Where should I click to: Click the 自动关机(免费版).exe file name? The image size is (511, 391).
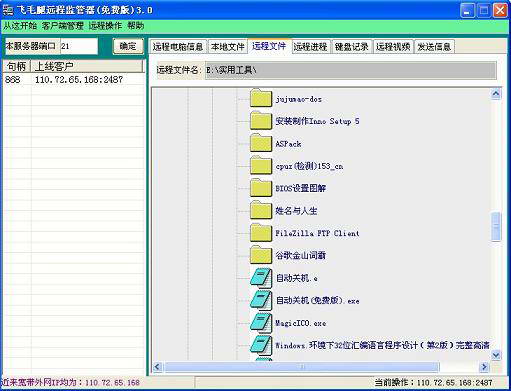[318, 300]
